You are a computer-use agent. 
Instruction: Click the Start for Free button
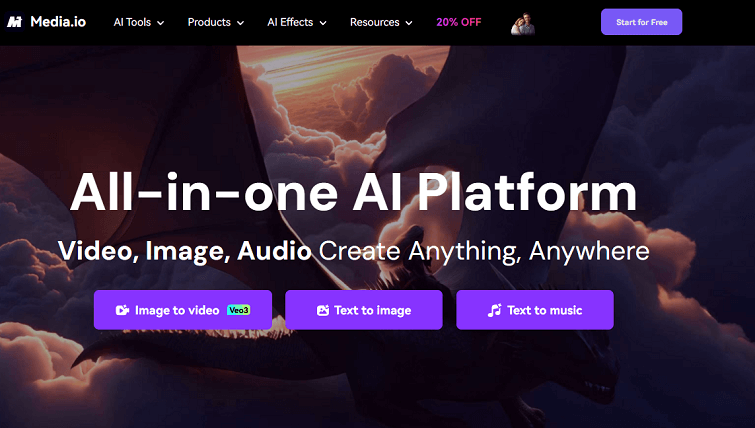641,22
